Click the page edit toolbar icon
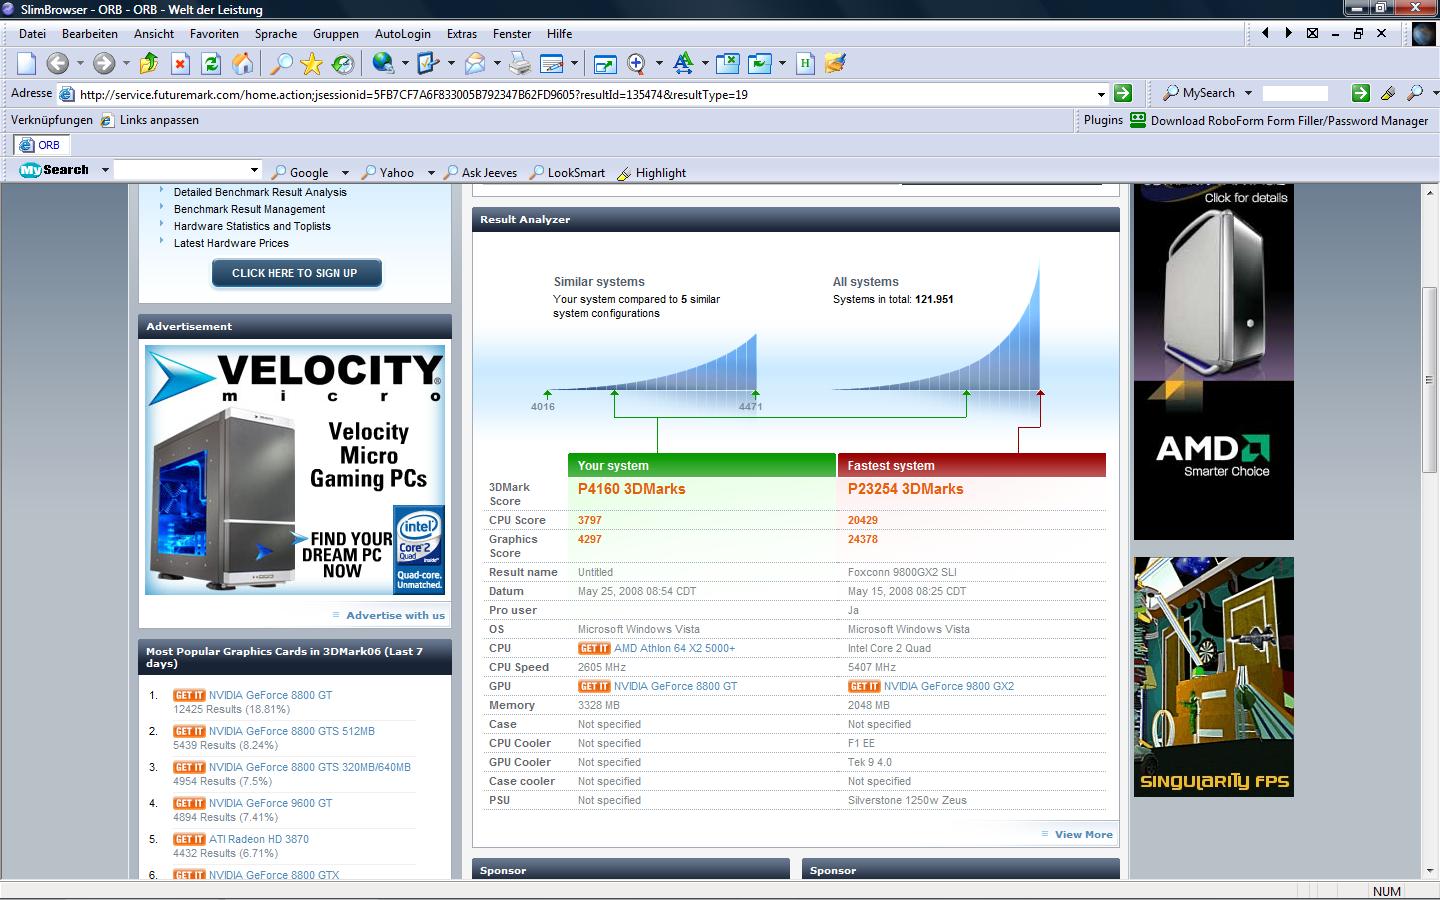 tap(552, 63)
